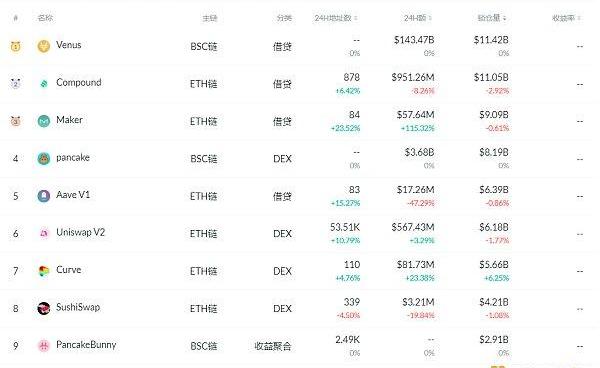Sort by yield rate column header
The image size is (600, 368).
566,18
